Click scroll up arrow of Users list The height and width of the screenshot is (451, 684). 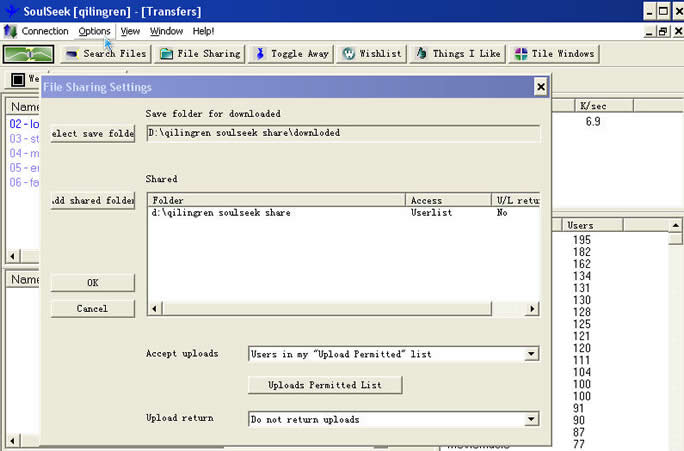pos(675,226)
